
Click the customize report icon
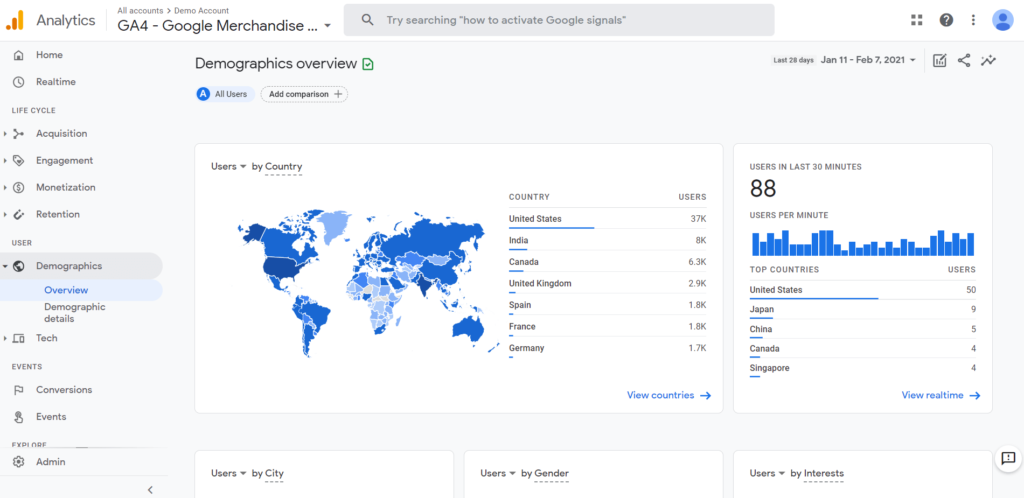tap(940, 61)
